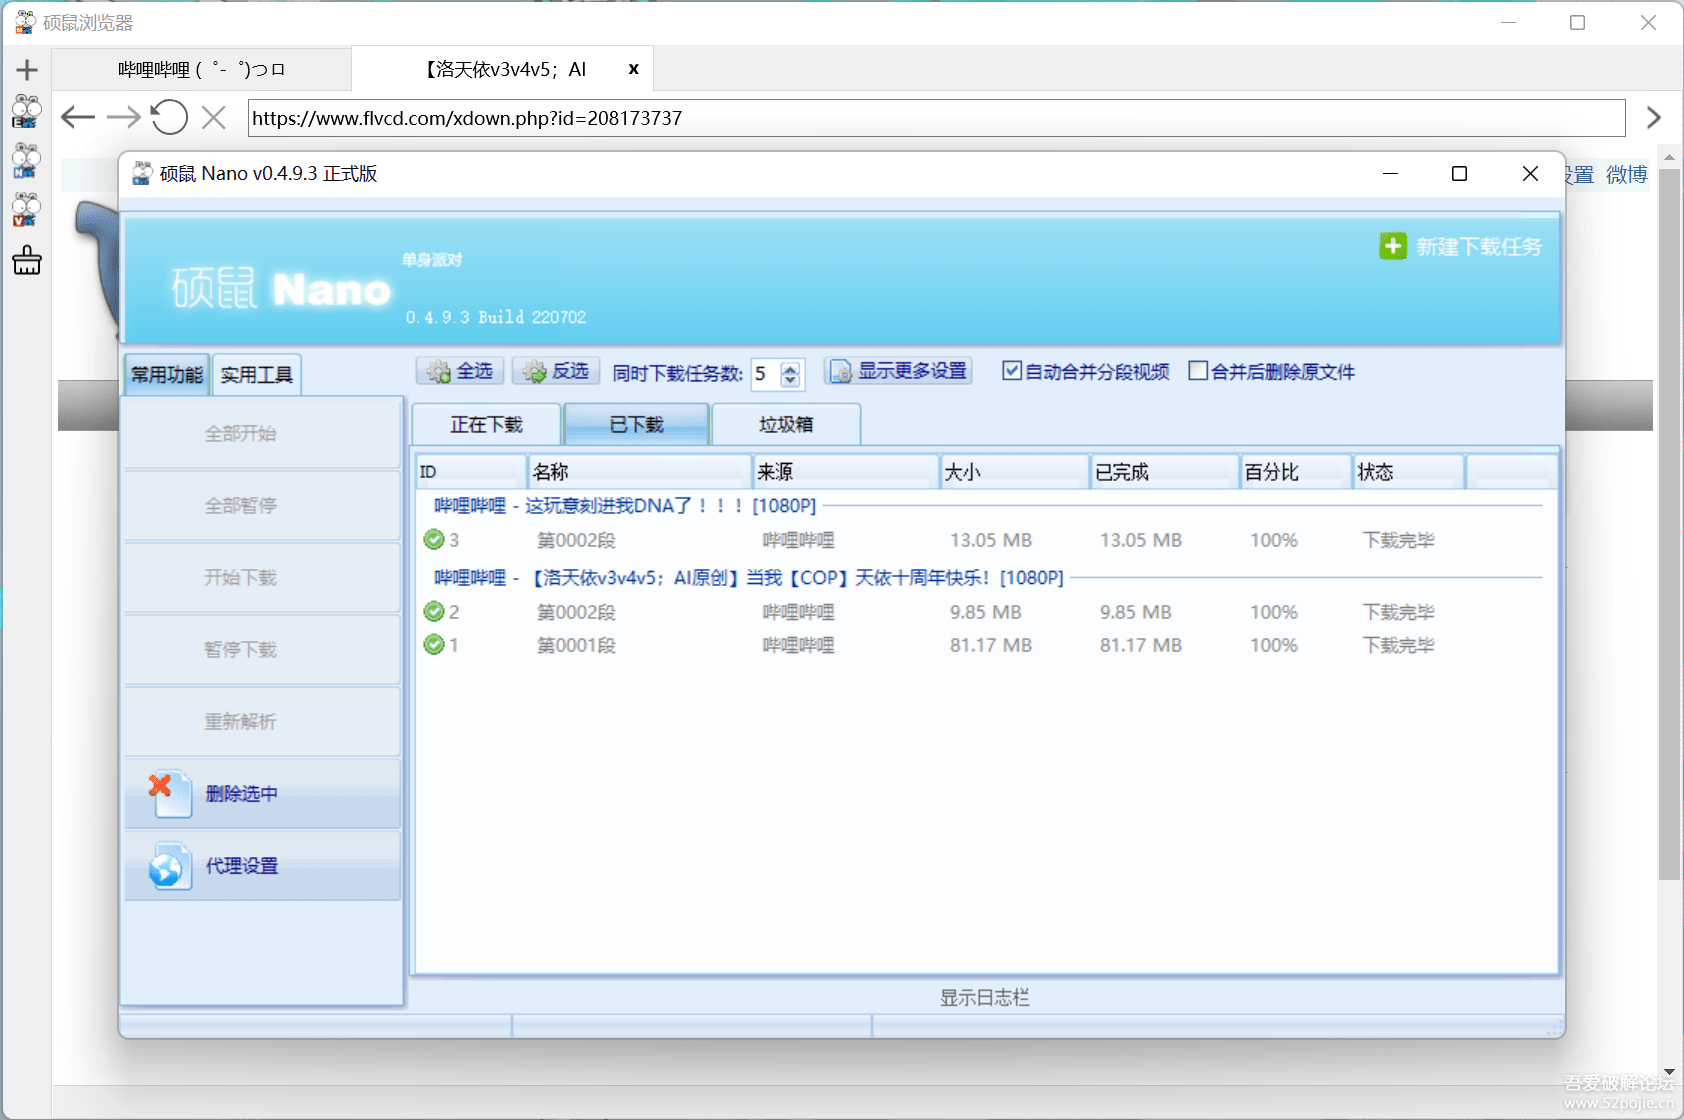This screenshot has height=1120, width=1684.
Task: Click the 删除选中 button label
Action: pyautogui.click(x=242, y=794)
